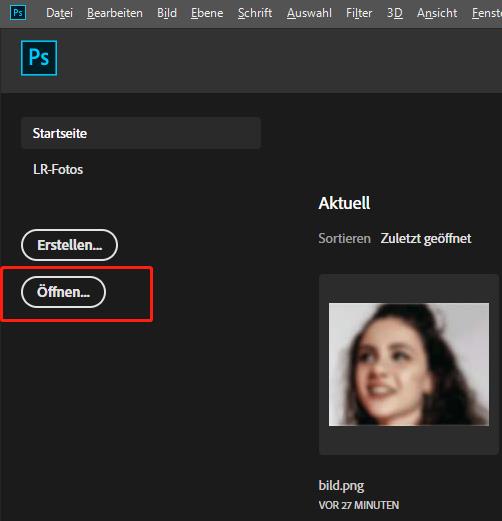Click the small Ps icon in menu bar
Image resolution: width=502 pixels, height=521 pixels.
[x=18, y=13]
